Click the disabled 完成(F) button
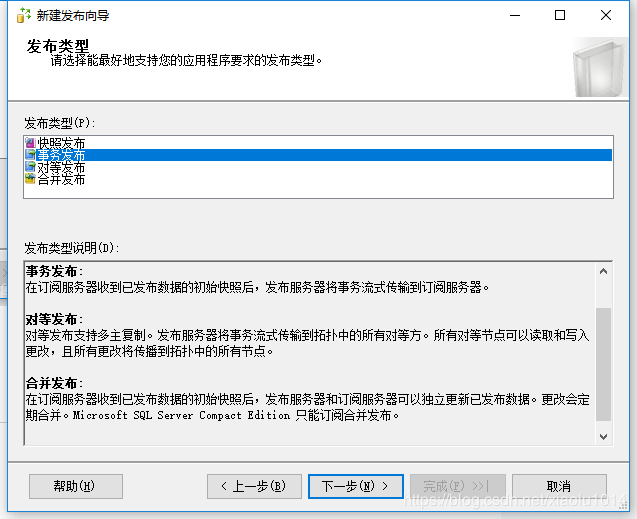Image resolution: width=637 pixels, height=519 pixels. point(458,486)
